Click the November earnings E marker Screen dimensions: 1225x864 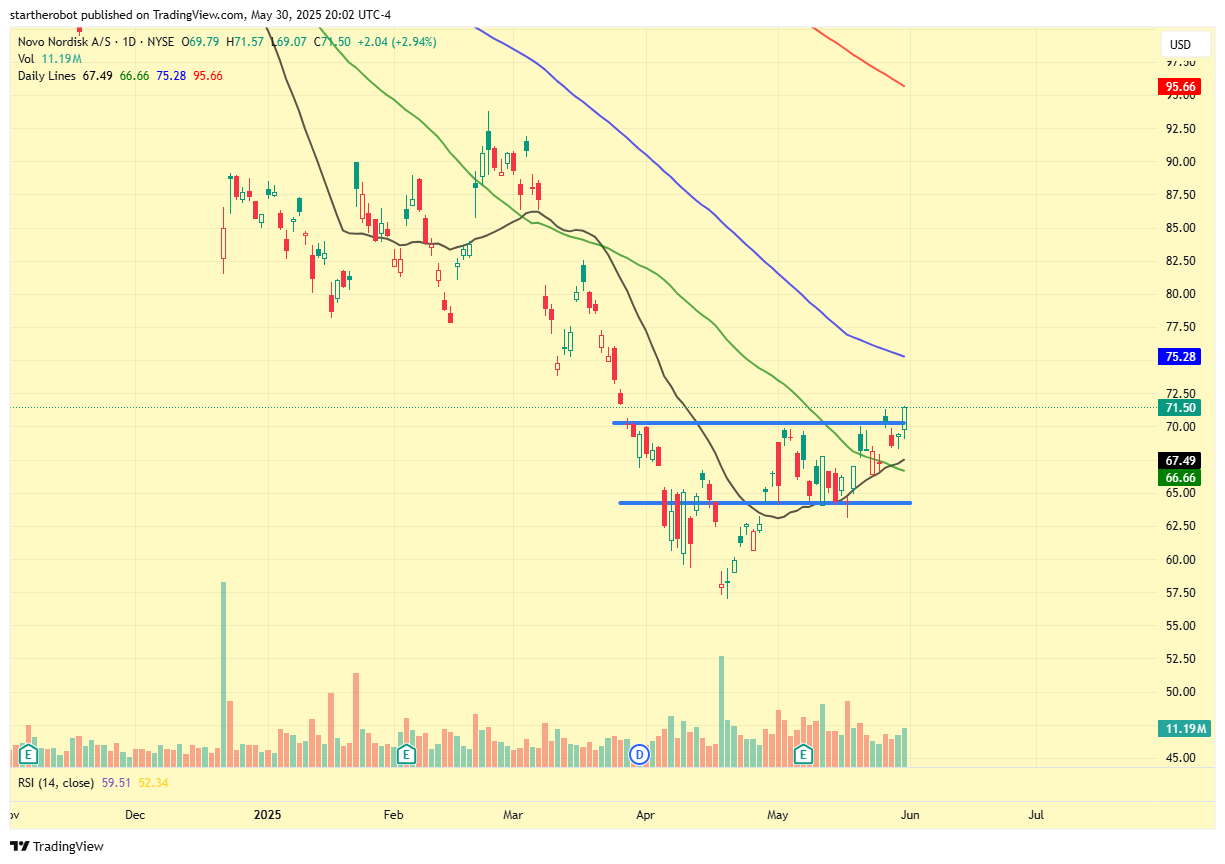click(28, 754)
